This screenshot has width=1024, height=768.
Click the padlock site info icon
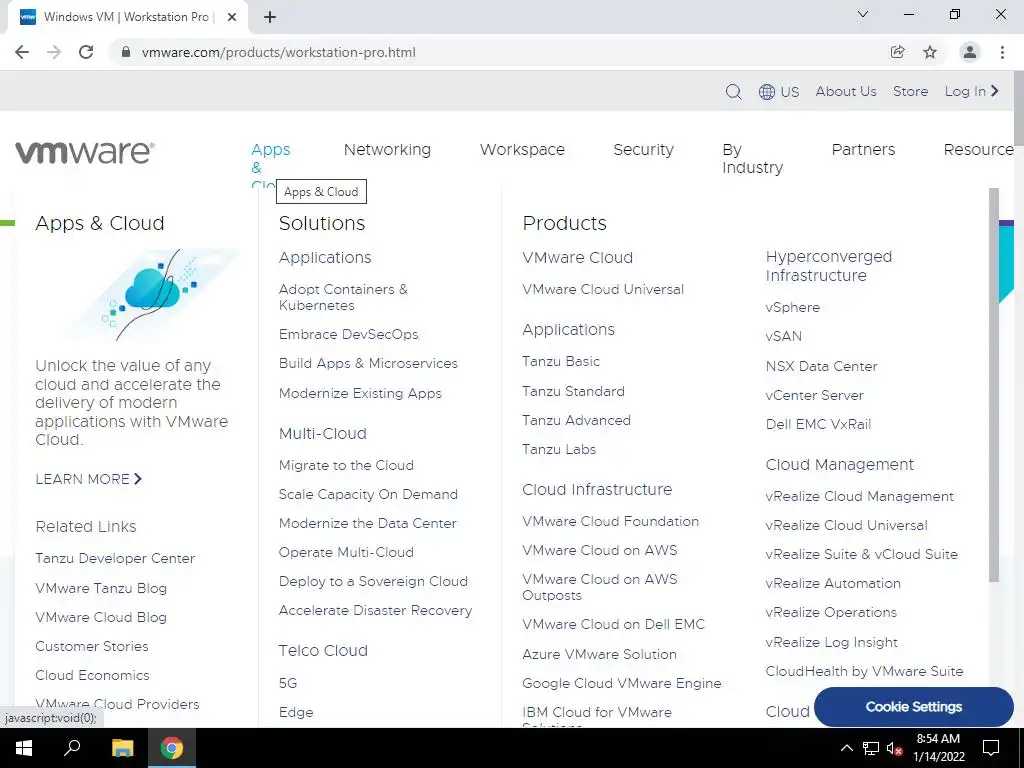tap(126, 52)
